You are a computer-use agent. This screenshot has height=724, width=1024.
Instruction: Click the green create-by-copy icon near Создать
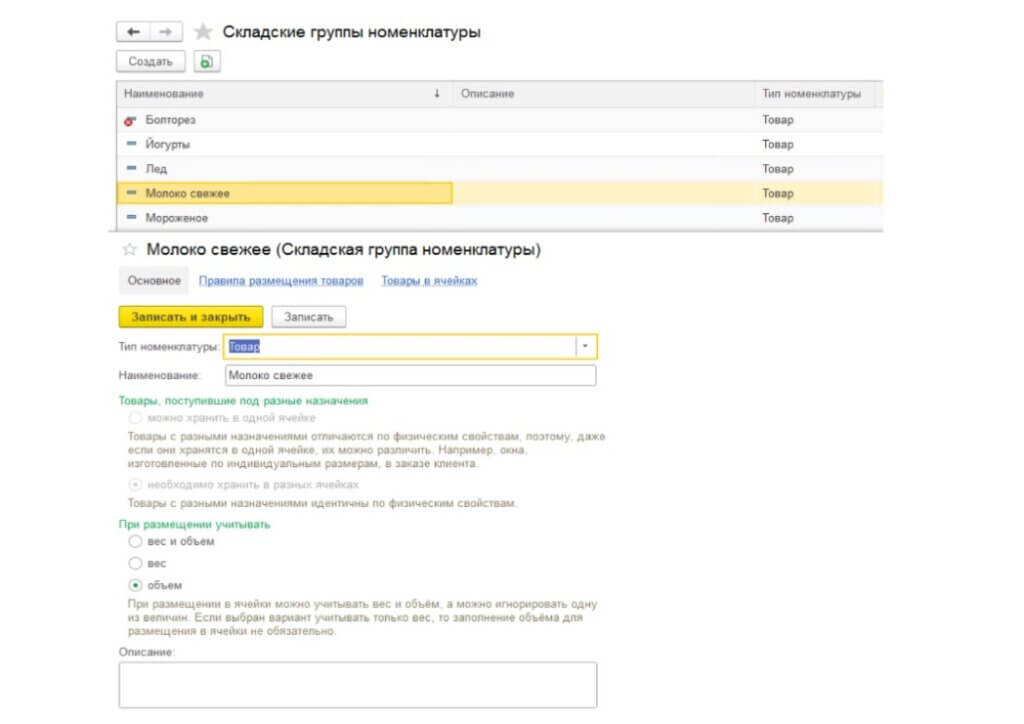coord(205,61)
